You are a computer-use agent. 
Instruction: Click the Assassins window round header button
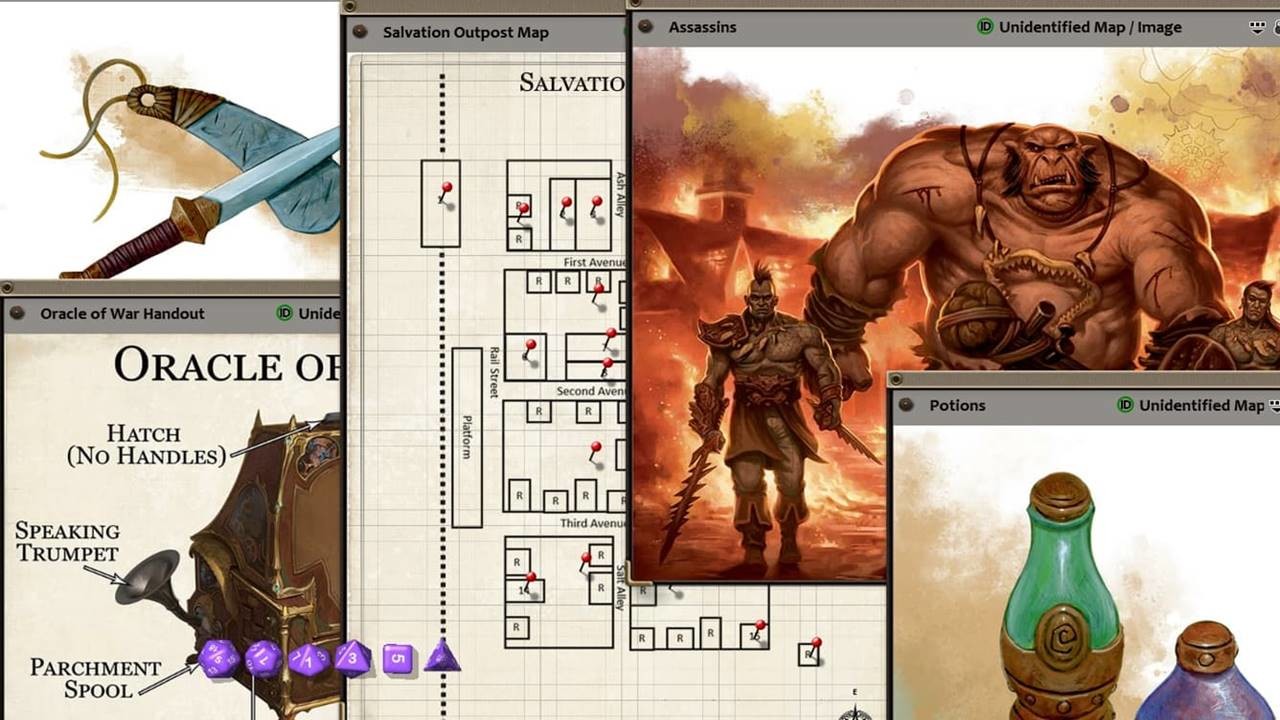tap(646, 27)
